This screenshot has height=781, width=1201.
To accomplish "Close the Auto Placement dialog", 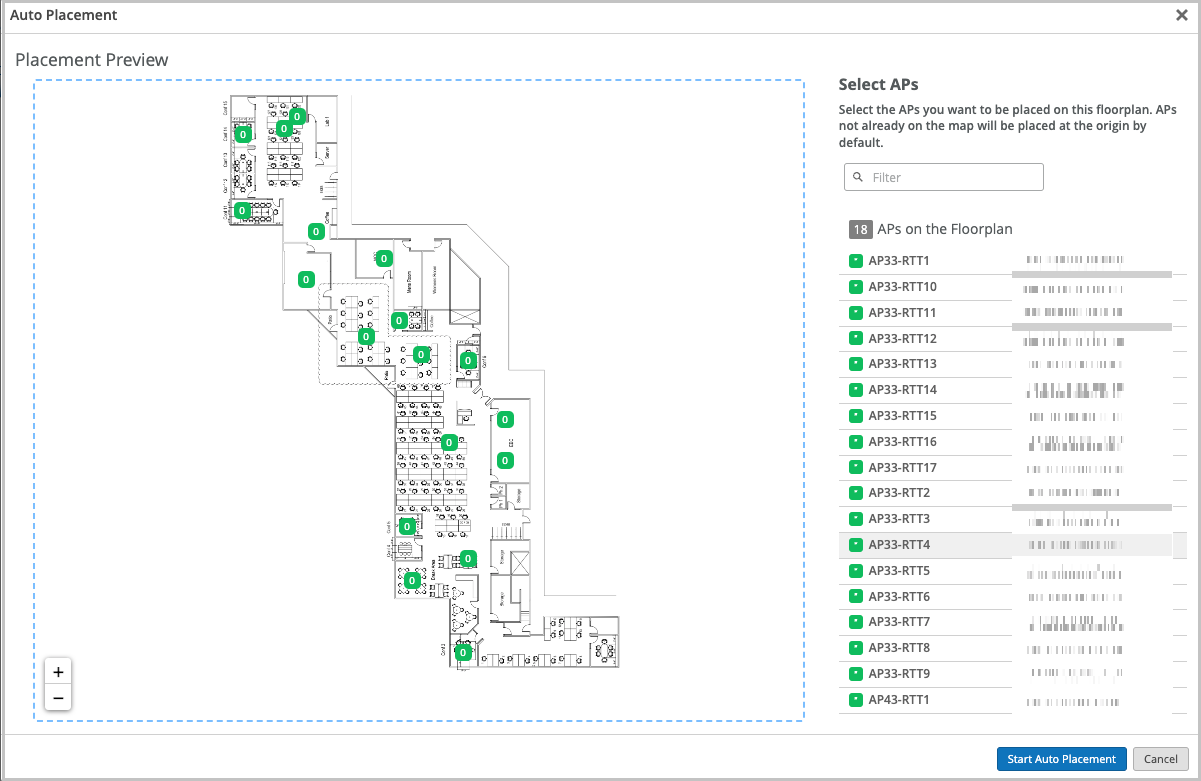I will (1181, 15).
